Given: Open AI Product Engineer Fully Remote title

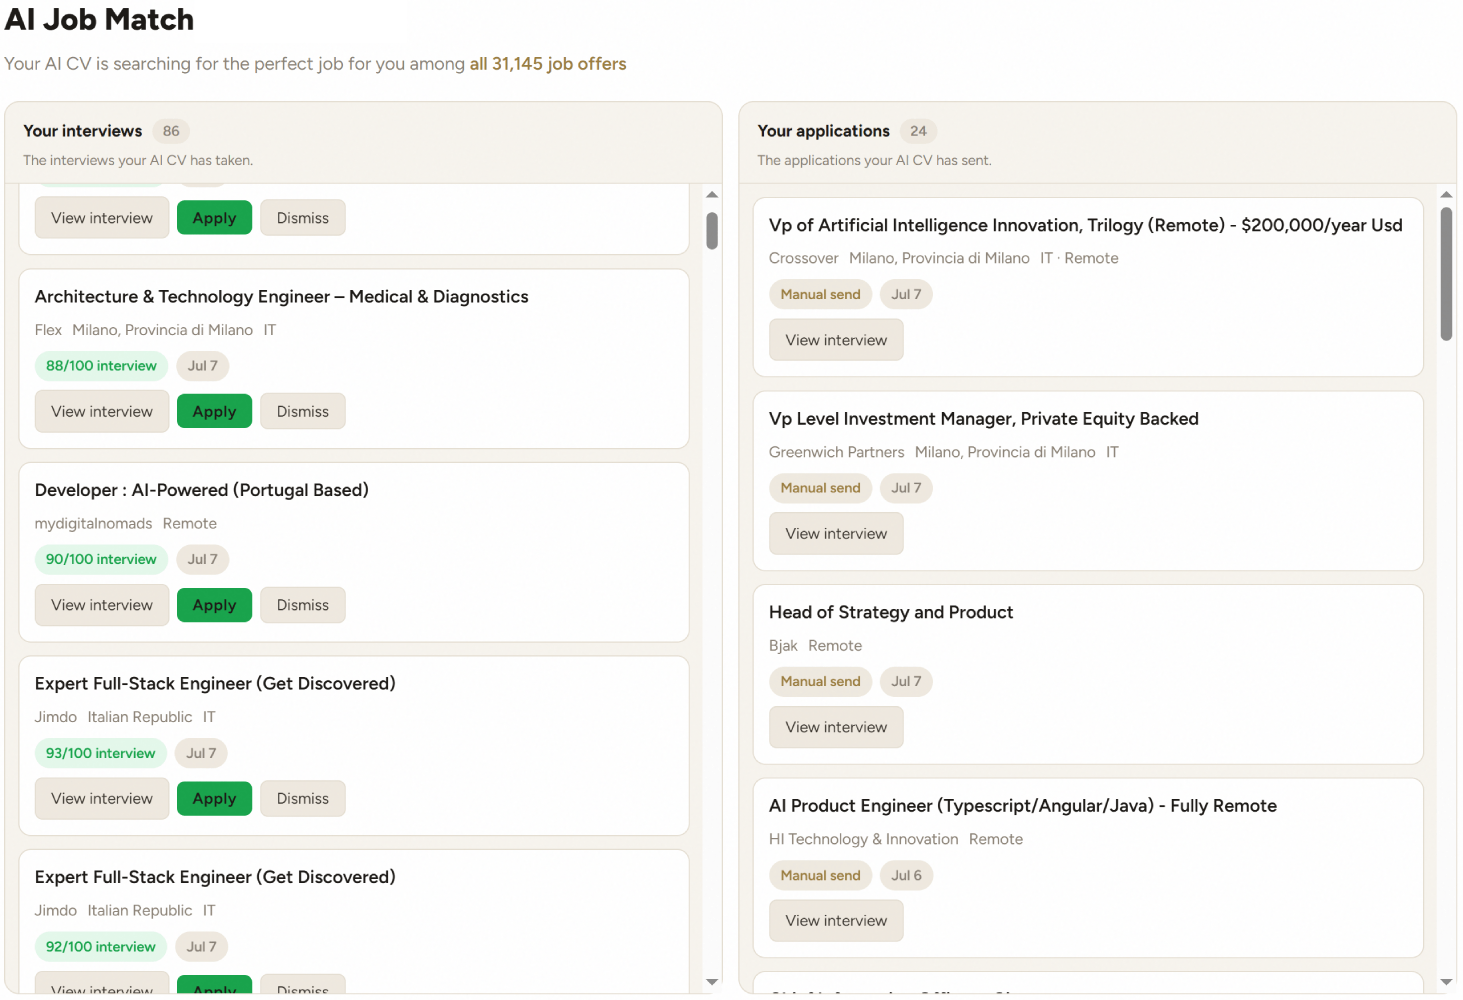Looking at the screenshot, I should (1022, 806).
